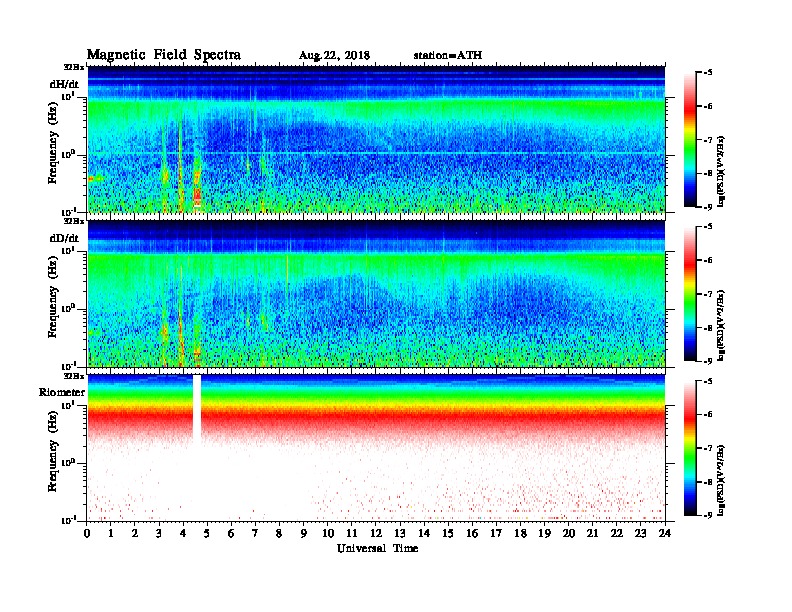Click the "-5" tick on dH/dt color bar

(x=708, y=73)
